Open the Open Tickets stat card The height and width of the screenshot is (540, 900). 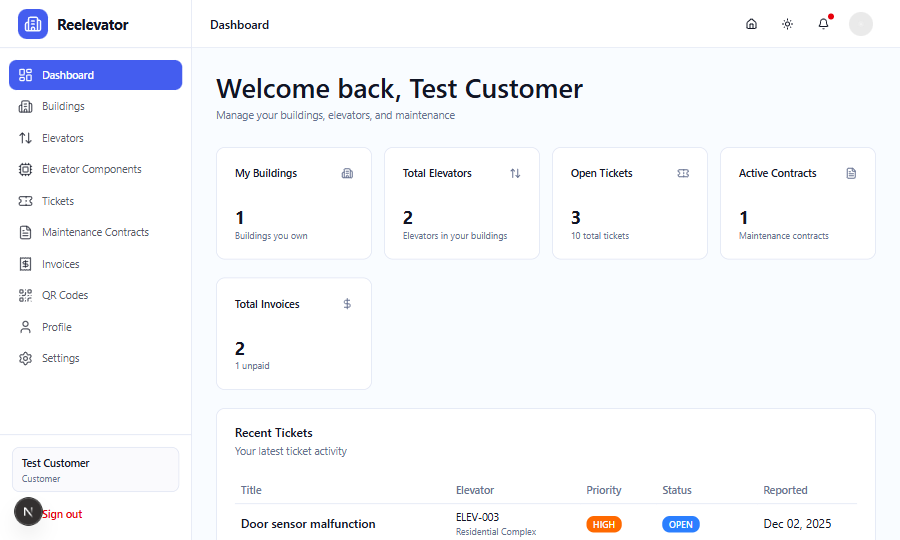click(x=630, y=203)
